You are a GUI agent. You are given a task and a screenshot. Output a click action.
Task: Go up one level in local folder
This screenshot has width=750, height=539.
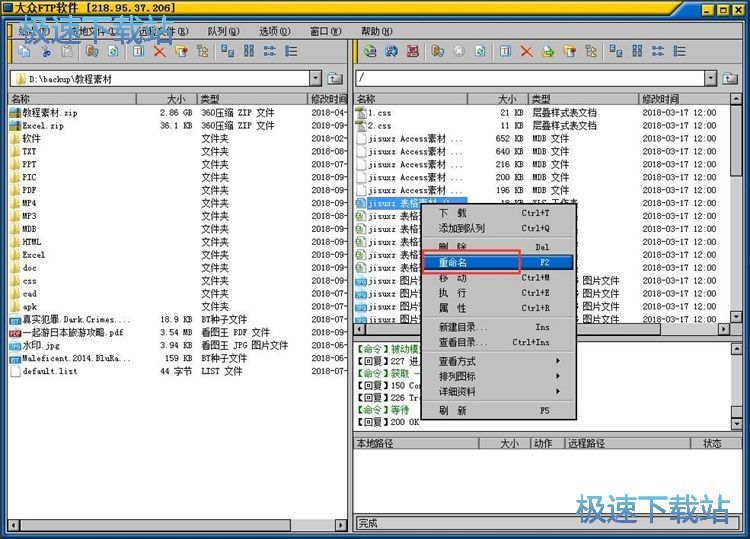click(x=335, y=78)
